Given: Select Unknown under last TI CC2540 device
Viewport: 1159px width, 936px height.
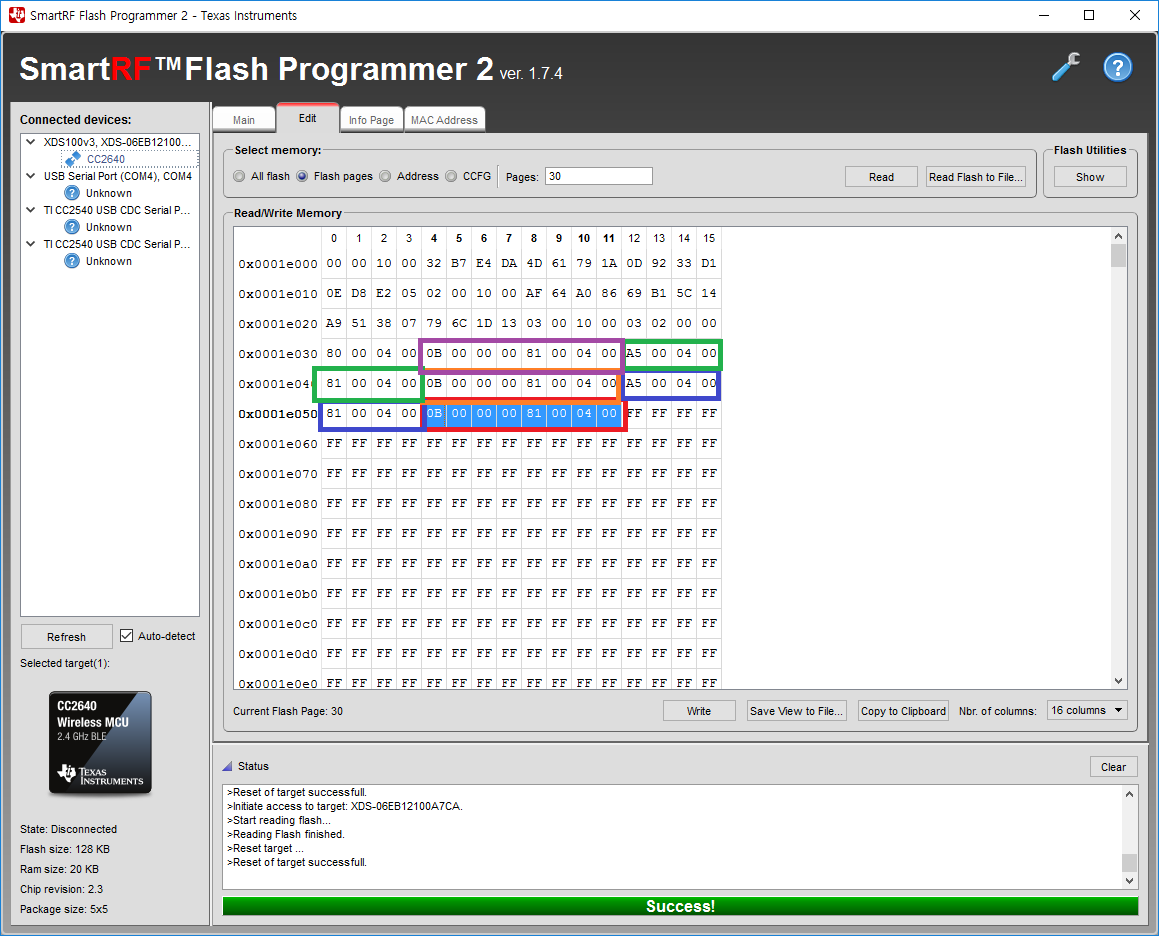Looking at the screenshot, I should pos(109,261).
